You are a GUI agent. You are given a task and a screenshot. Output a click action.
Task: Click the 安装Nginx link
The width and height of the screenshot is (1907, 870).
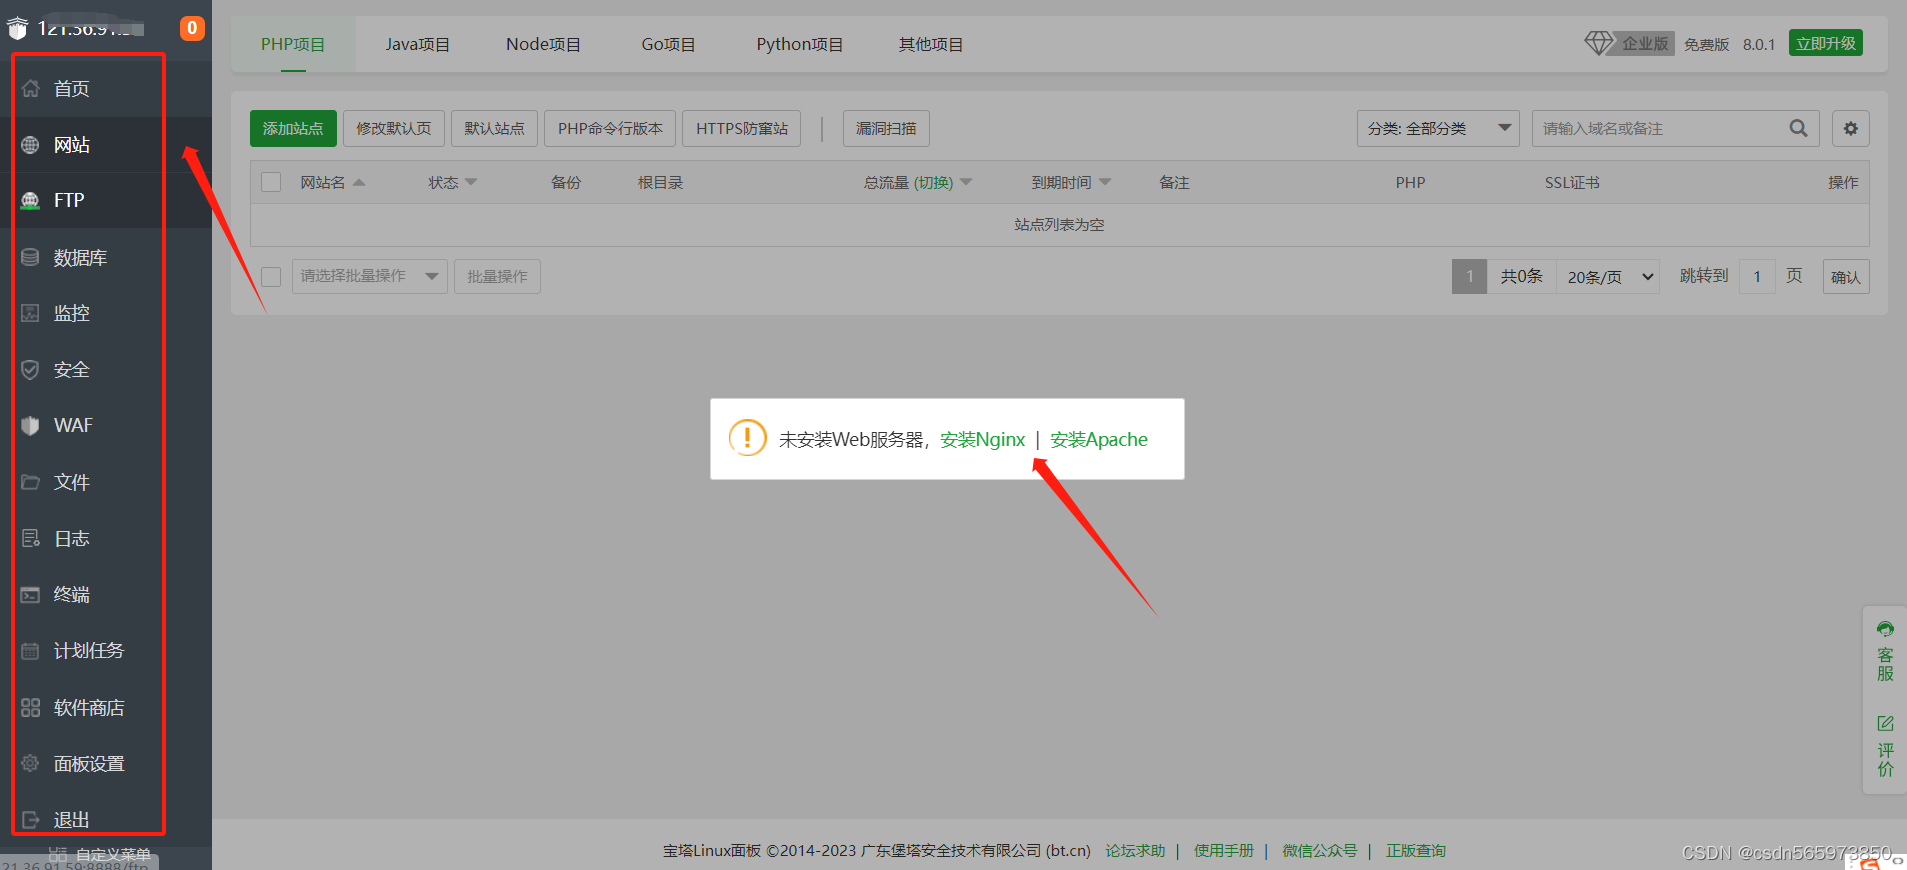pyautogui.click(x=983, y=439)
